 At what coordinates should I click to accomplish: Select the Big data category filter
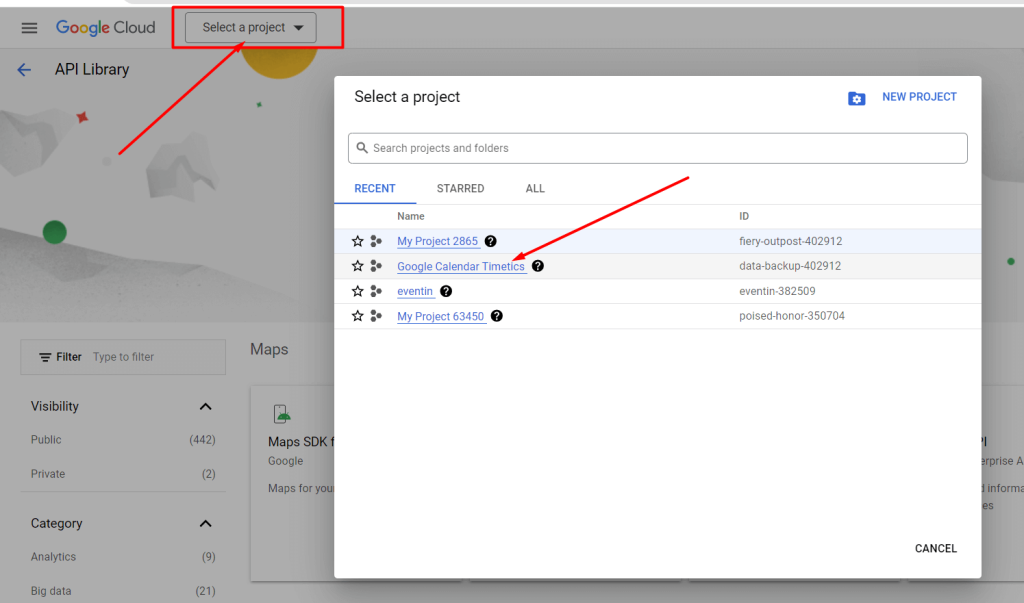pos(51,591)
